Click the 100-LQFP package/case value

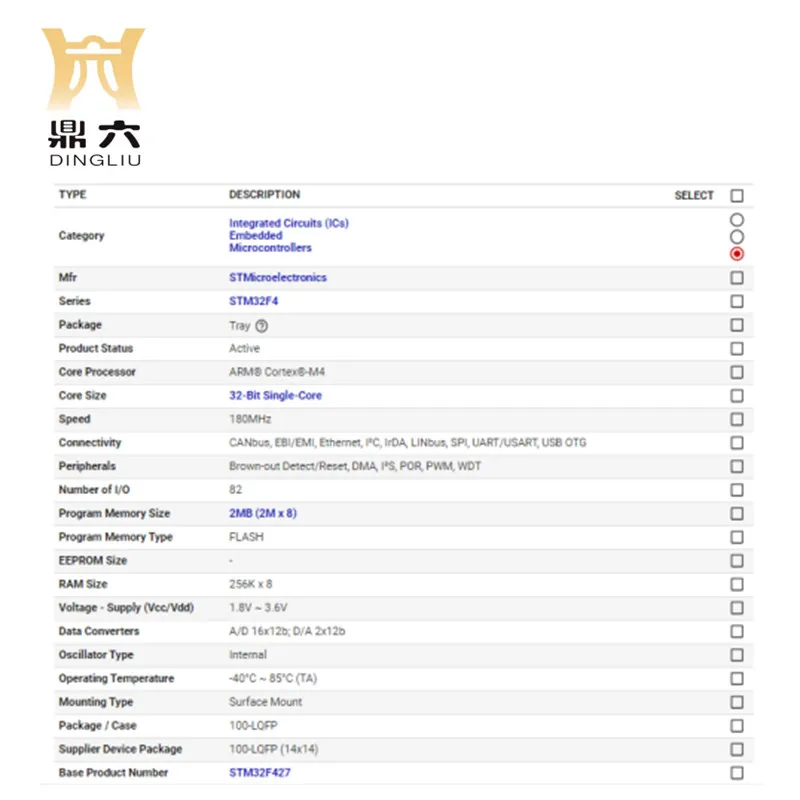pos(254,726)
